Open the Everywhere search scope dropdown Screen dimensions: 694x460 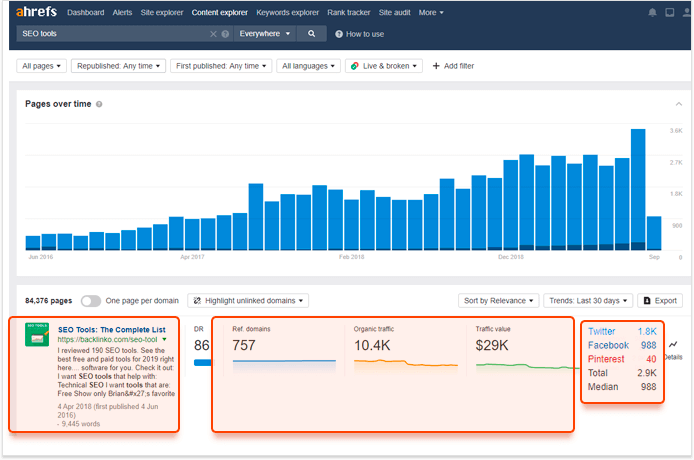[x=265, y=34]
